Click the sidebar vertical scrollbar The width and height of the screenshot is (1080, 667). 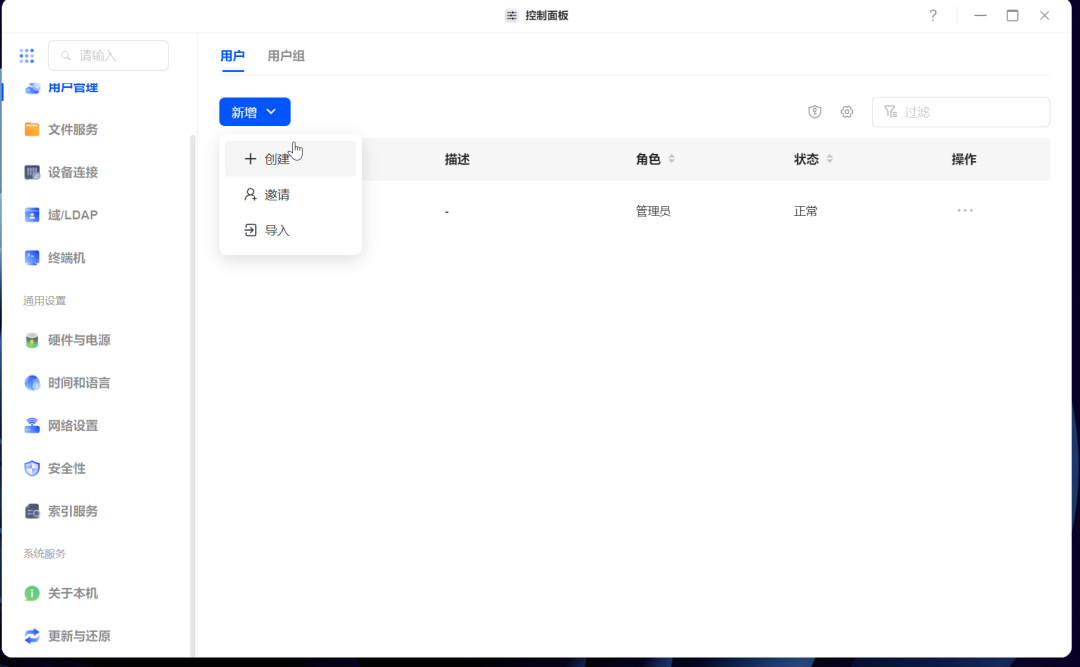(193, 395)
